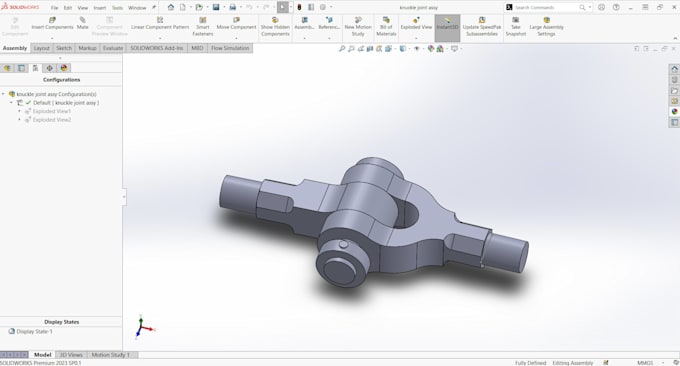Pin the menu bar with pushpin

pos(154,7)
